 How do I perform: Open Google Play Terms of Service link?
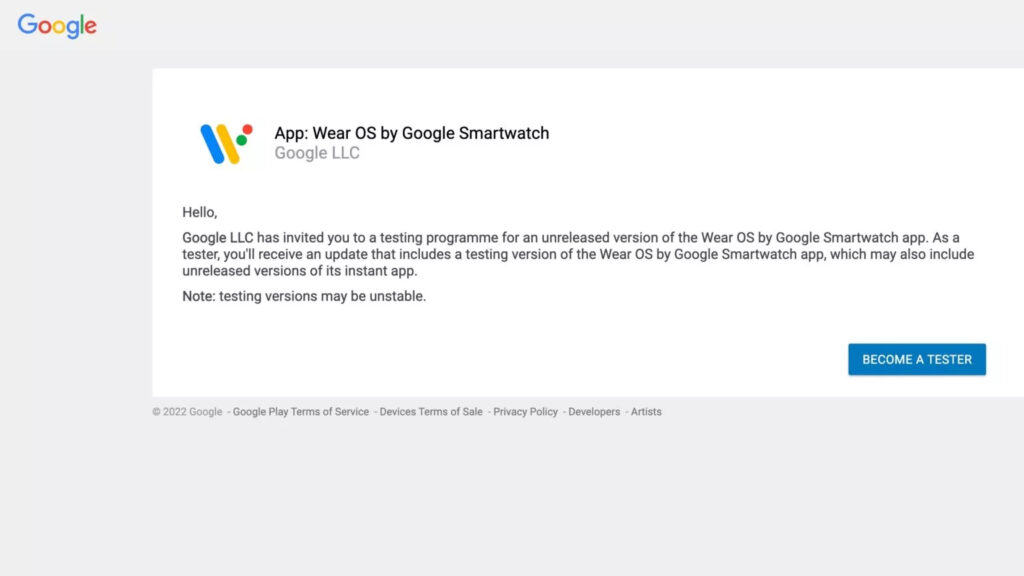pyautogui.click(x=301, y=412)
